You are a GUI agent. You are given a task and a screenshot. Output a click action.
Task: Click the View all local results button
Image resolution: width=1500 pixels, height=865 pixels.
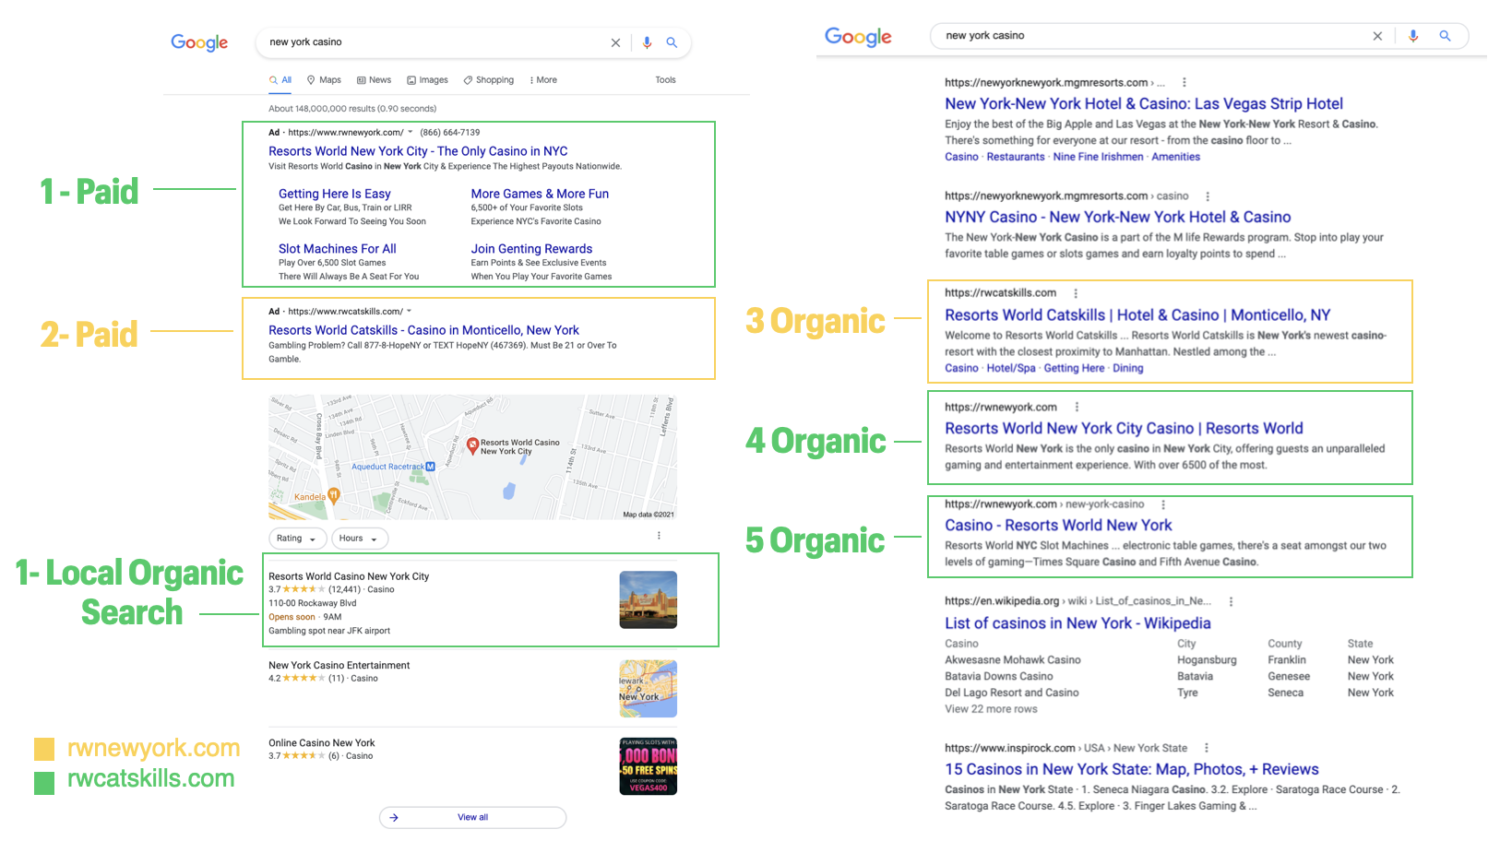[473, 817]
